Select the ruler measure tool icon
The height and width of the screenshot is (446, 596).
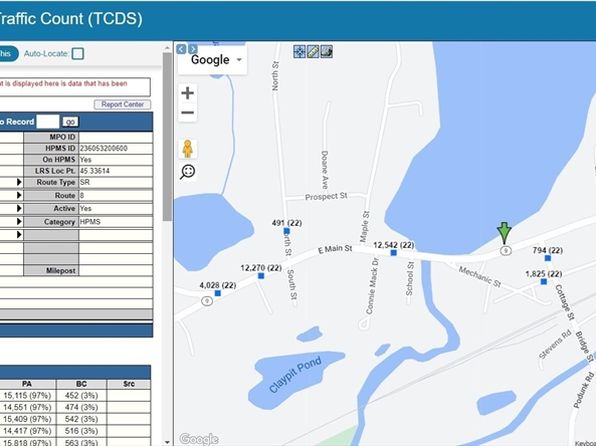[313, 52]
